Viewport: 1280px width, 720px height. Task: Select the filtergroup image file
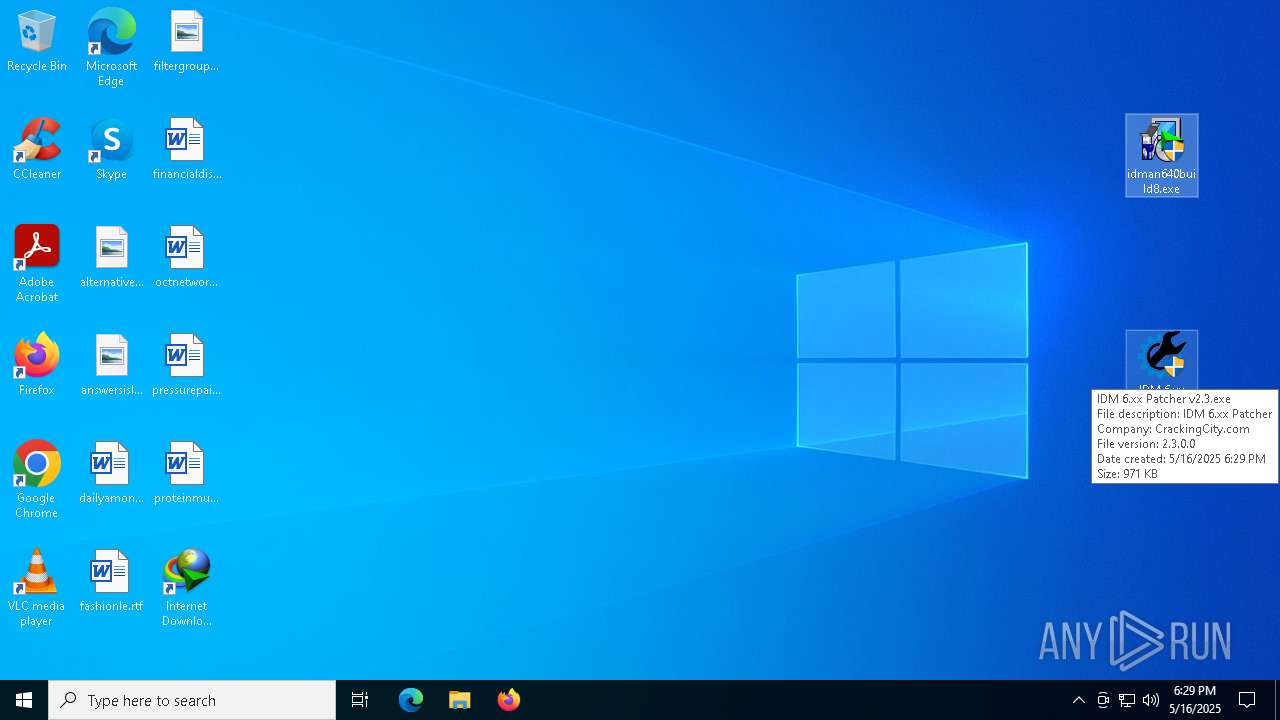(x=186, y=41)
